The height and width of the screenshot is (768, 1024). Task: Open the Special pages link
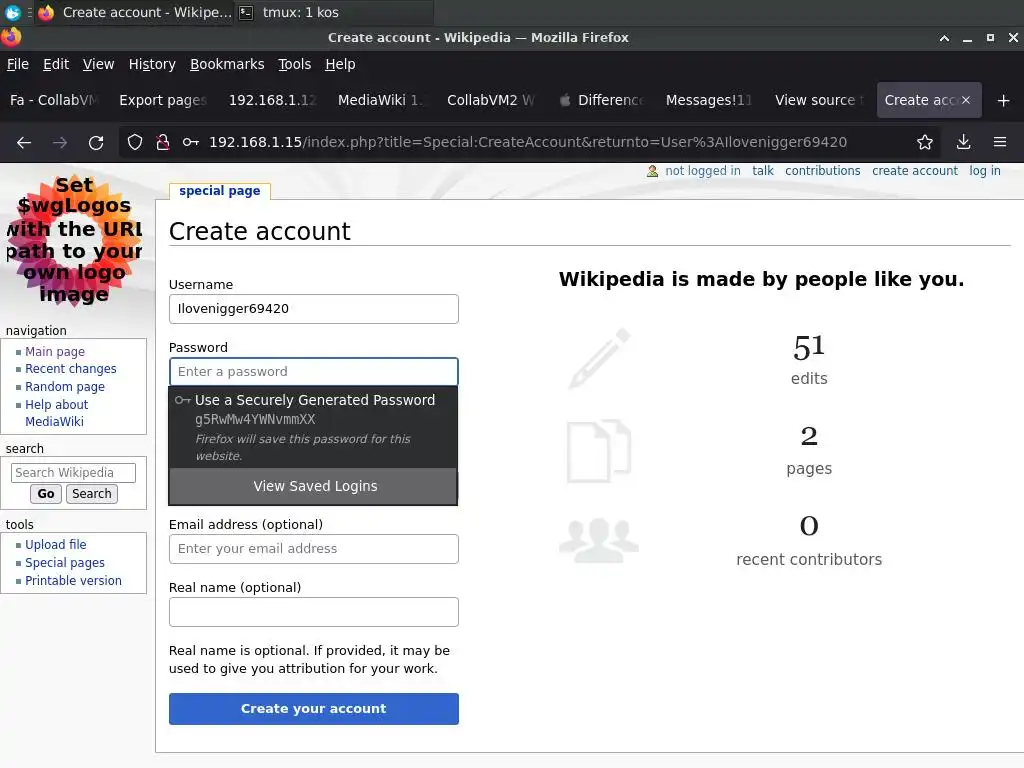(65, 563)
